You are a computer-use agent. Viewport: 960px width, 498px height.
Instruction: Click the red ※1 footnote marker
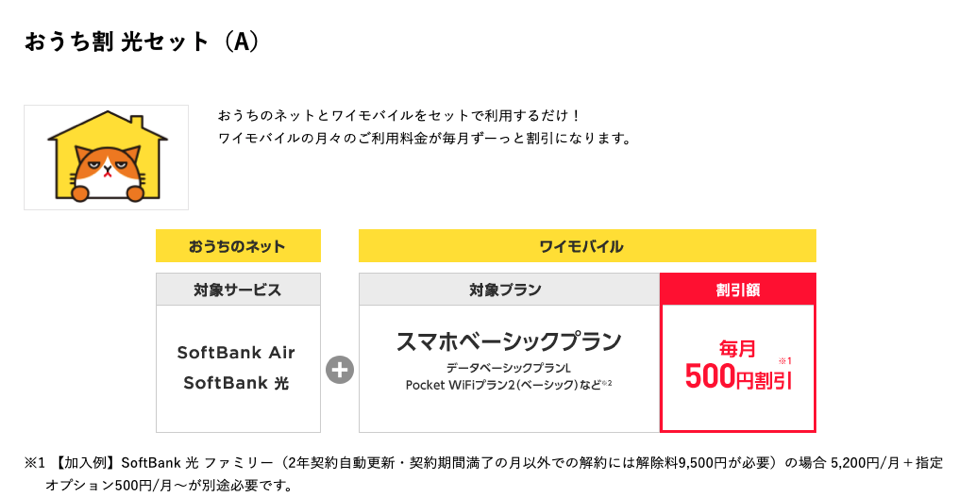pos(785,361)
